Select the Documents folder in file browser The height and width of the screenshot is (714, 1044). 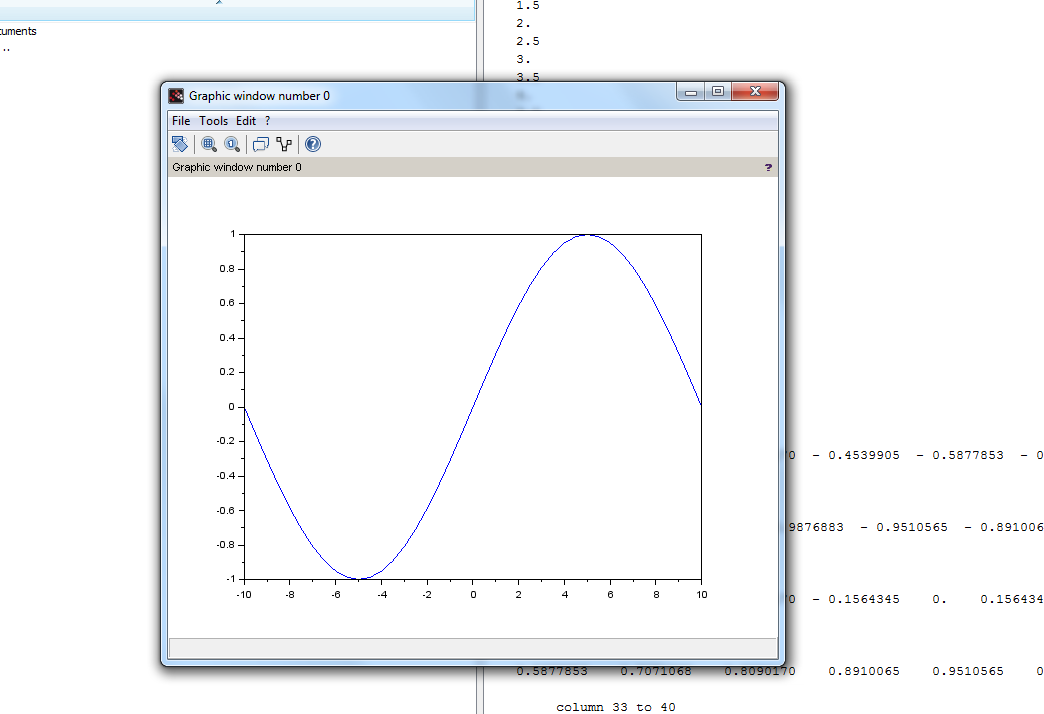18,31
